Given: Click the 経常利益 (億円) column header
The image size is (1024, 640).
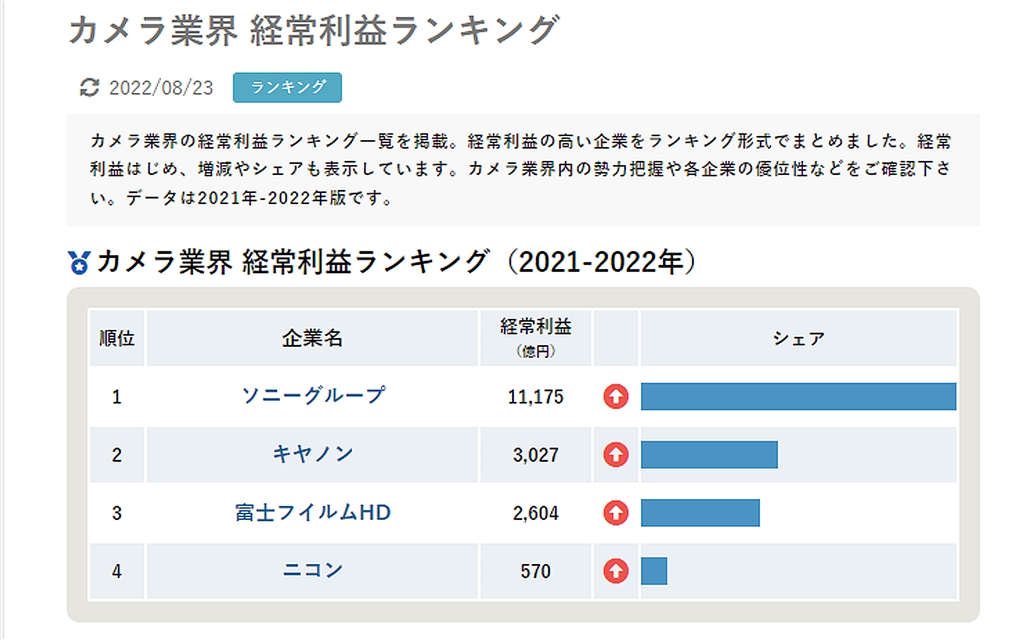Looking at the screenshot, I should pyautogui.click(x=536, y=338).
